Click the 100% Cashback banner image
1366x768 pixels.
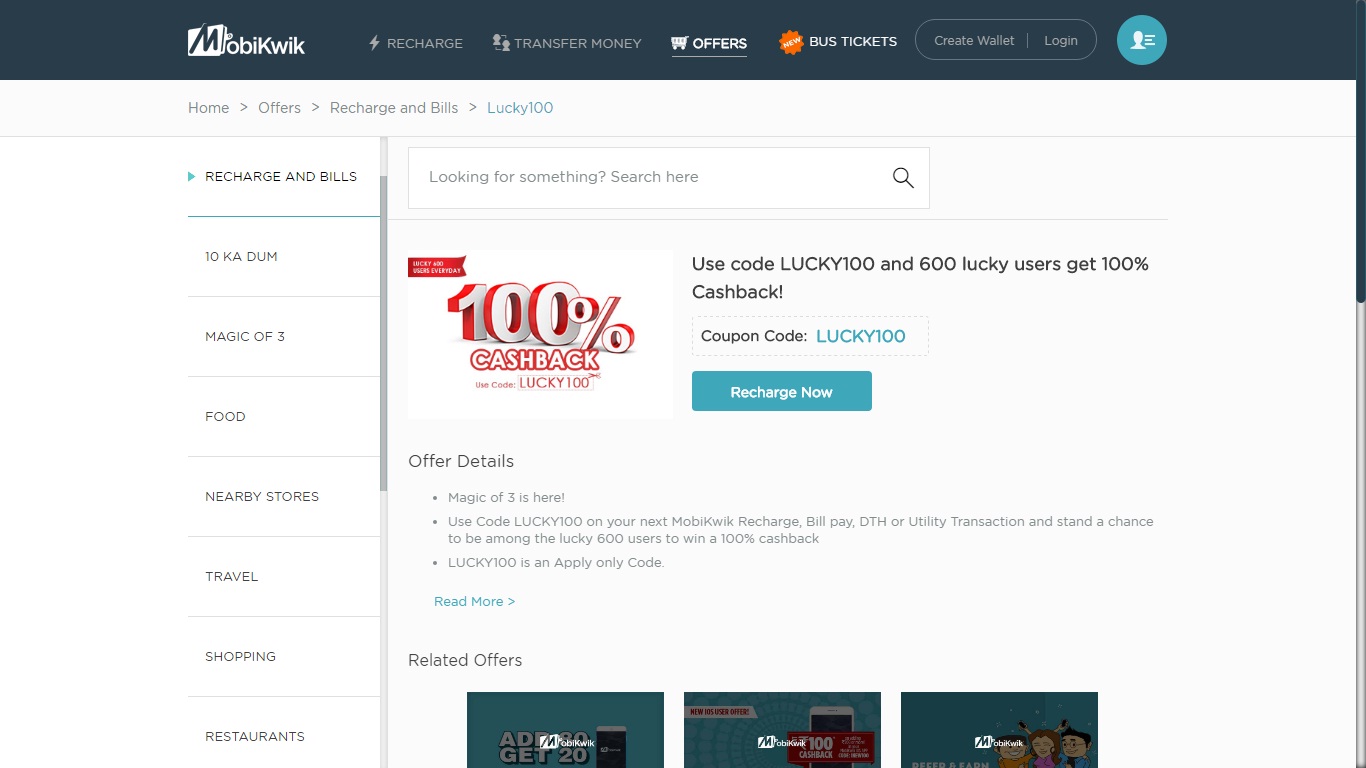pos(540,334)
